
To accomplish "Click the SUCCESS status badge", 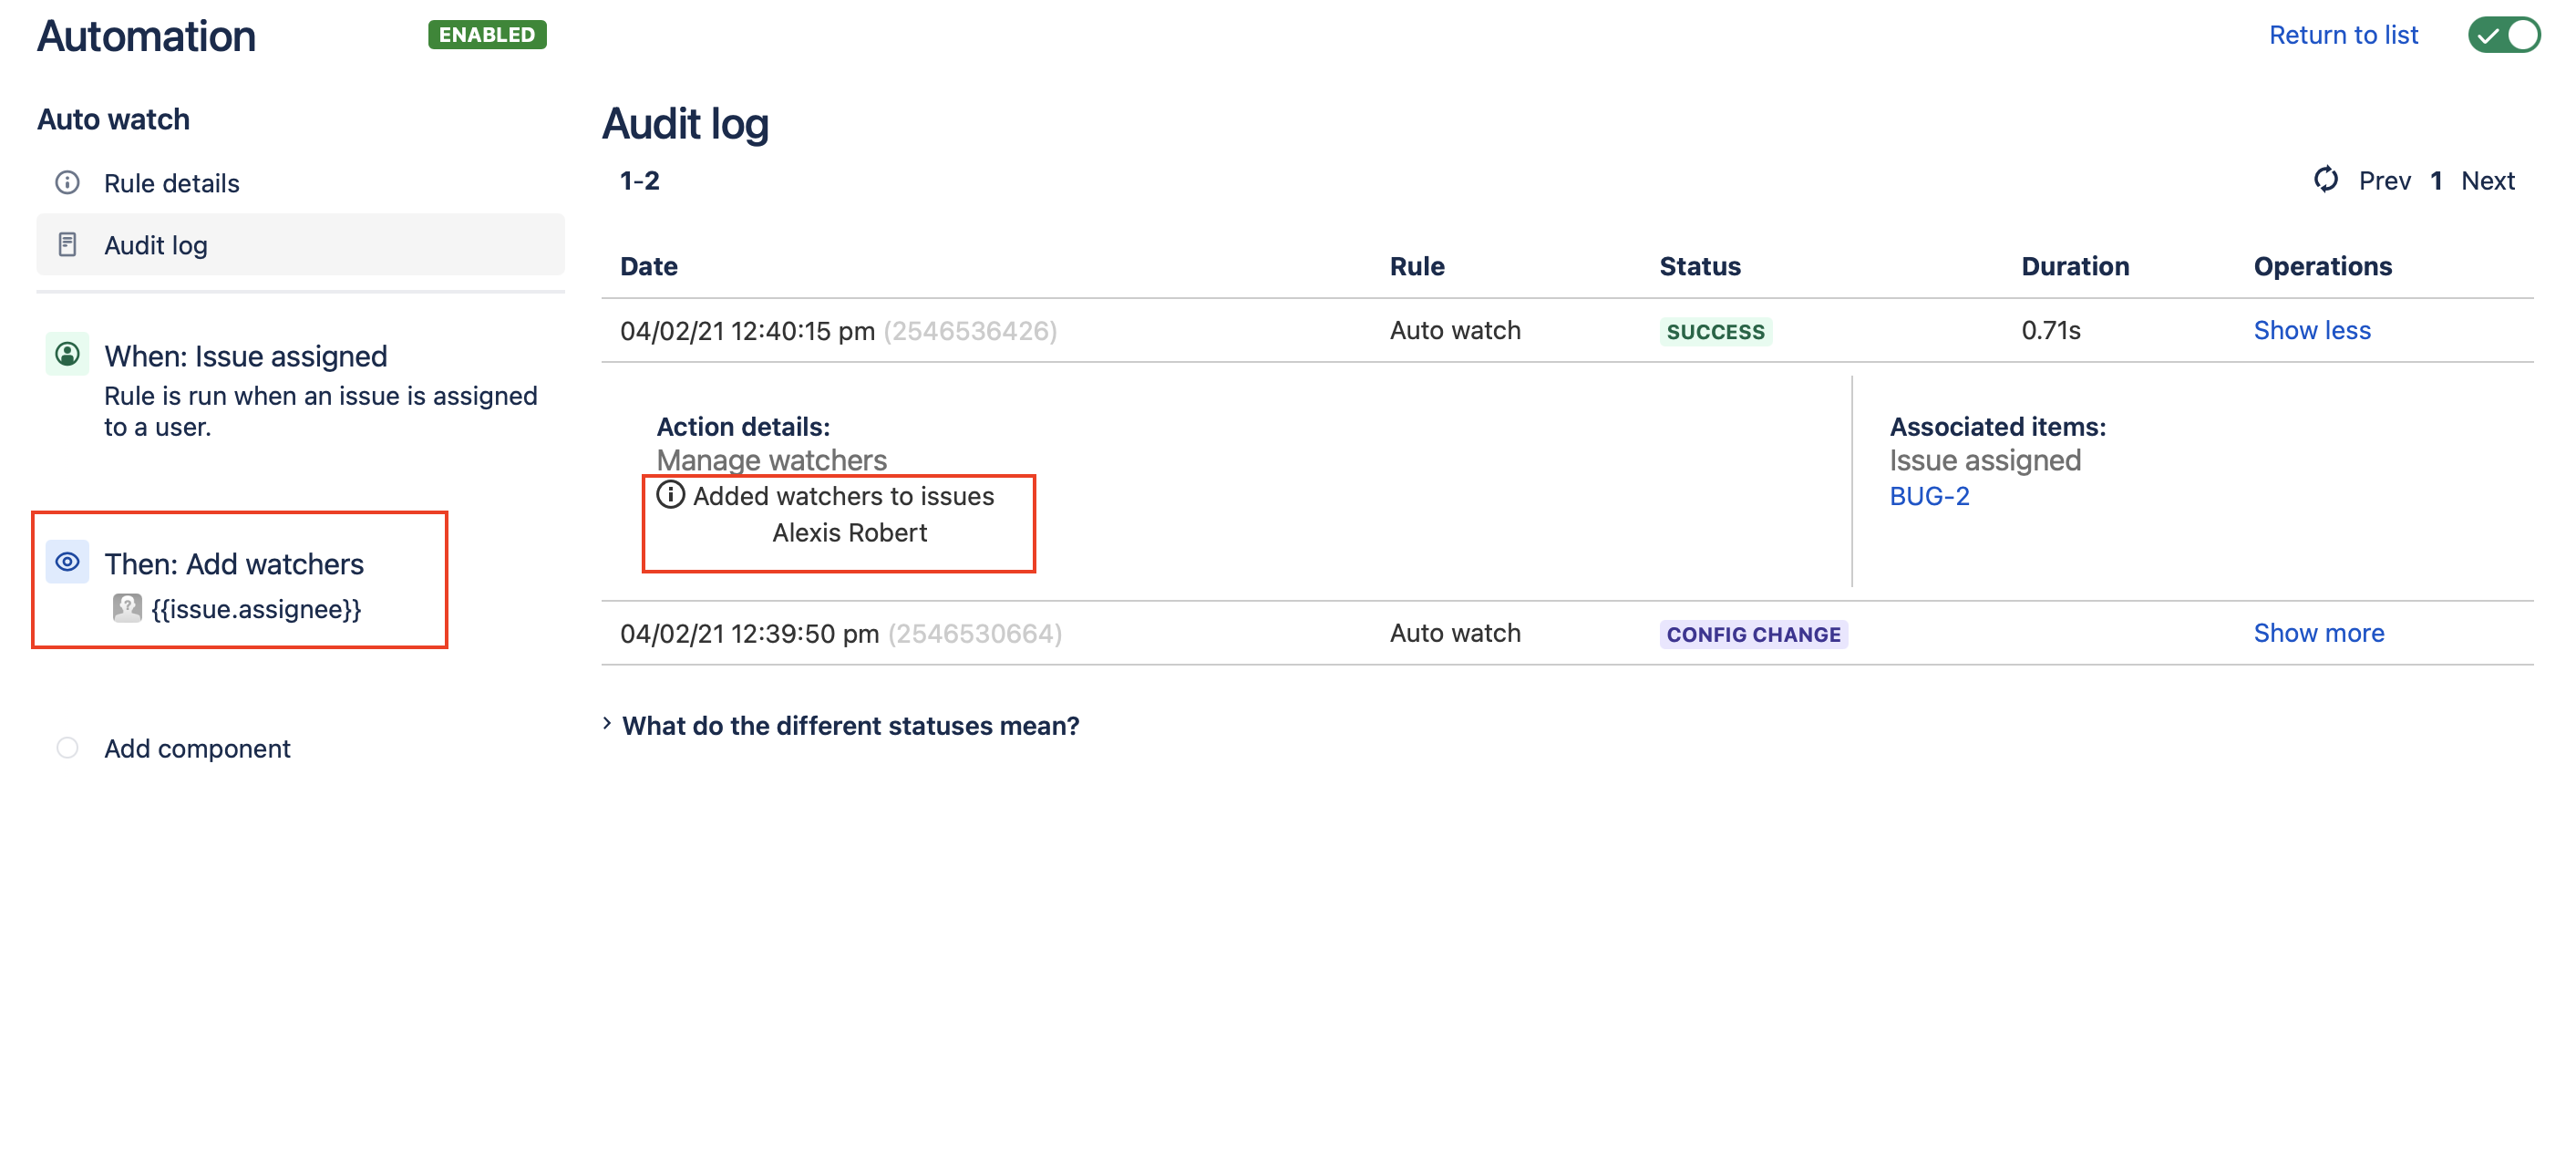I will tap(1715, 332).
